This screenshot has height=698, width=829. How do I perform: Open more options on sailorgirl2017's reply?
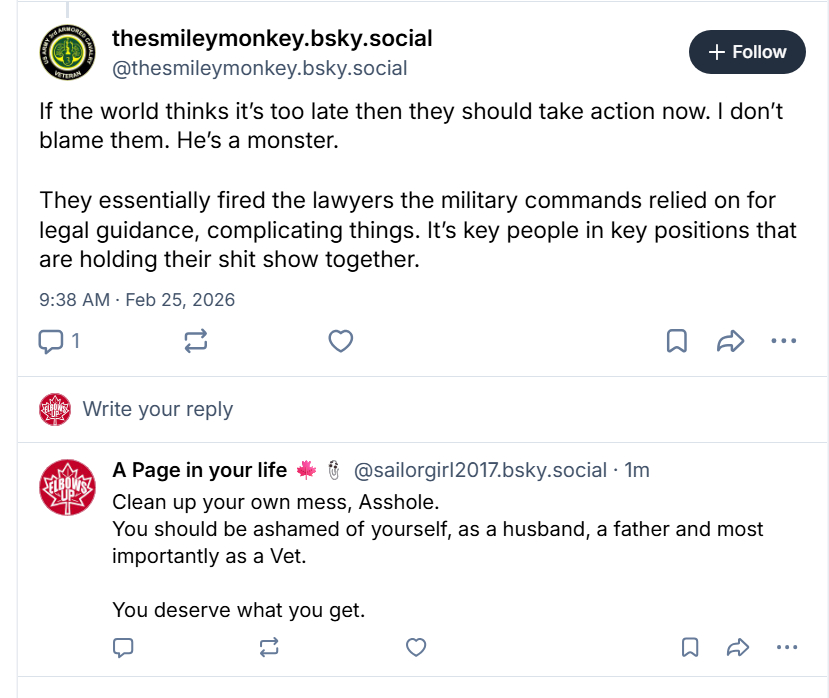787,648
